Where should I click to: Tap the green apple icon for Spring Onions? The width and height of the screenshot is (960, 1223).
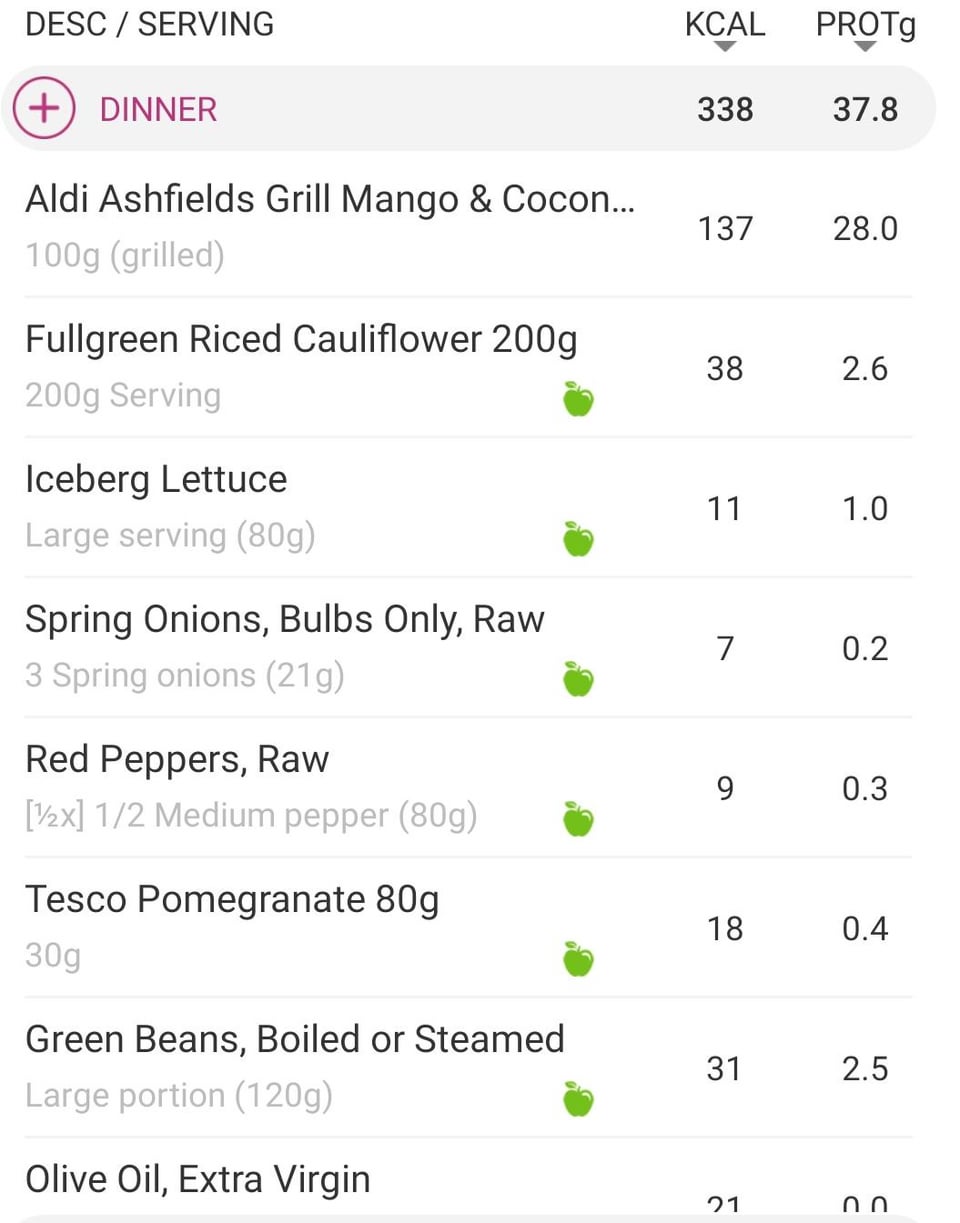(x=578, y=679)
